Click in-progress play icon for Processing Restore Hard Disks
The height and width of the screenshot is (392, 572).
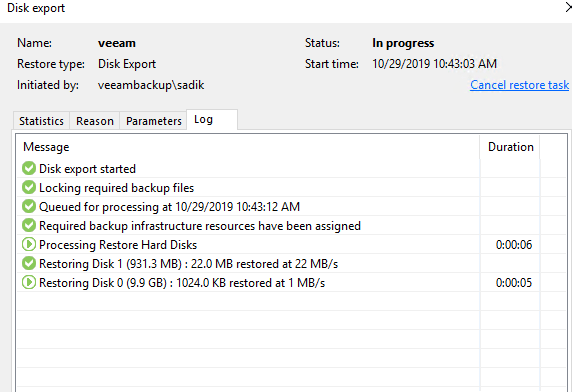tap(28, 244)
